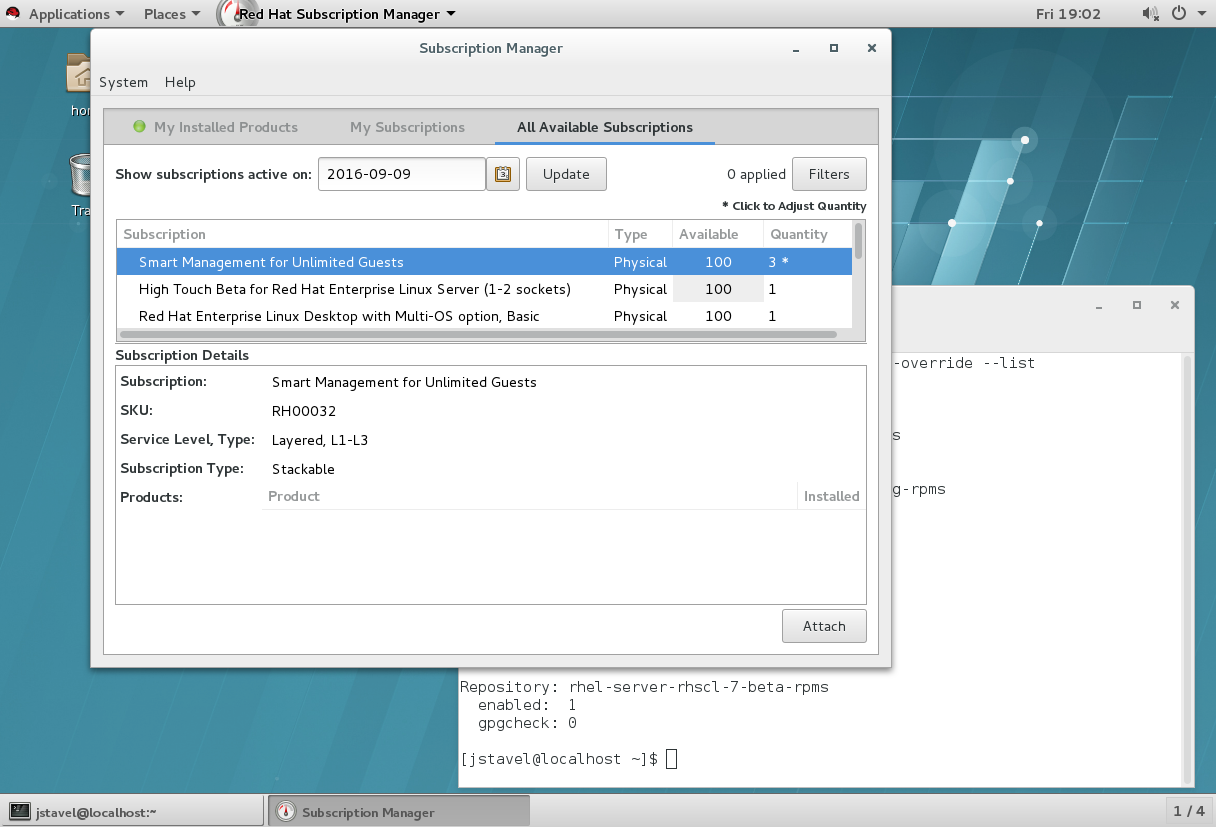Open the Filters button
The image size is (1216, 827).
tap(829, 174)
